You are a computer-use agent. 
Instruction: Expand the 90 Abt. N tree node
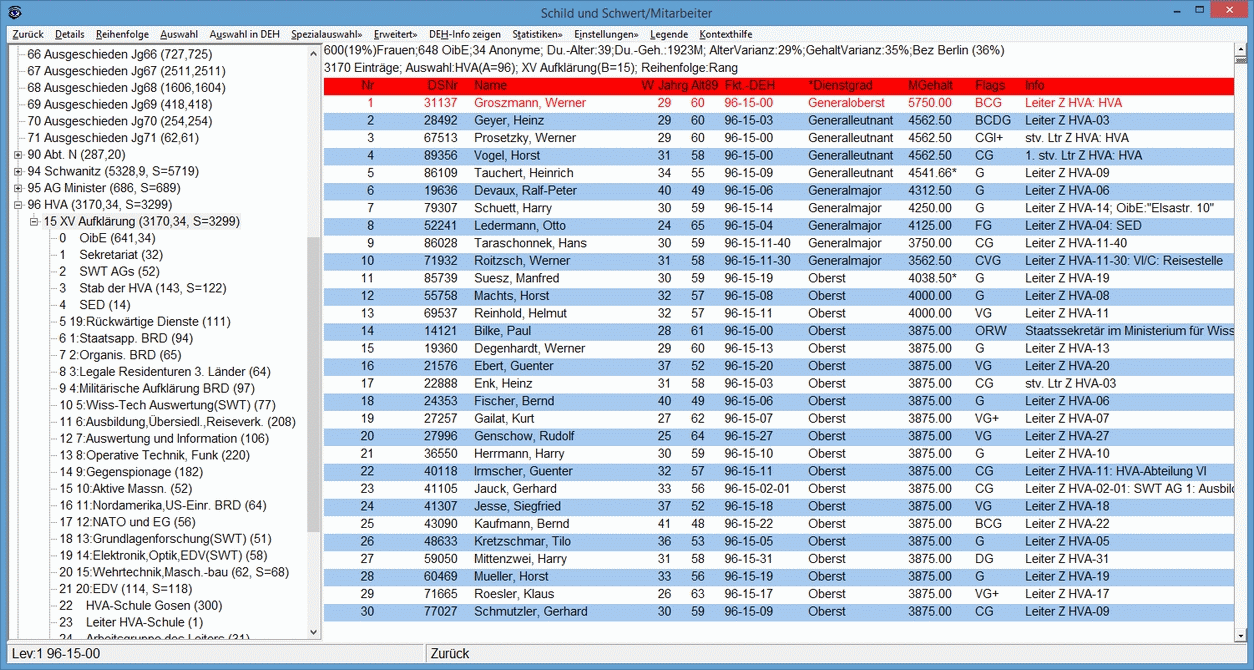point(18,155)
